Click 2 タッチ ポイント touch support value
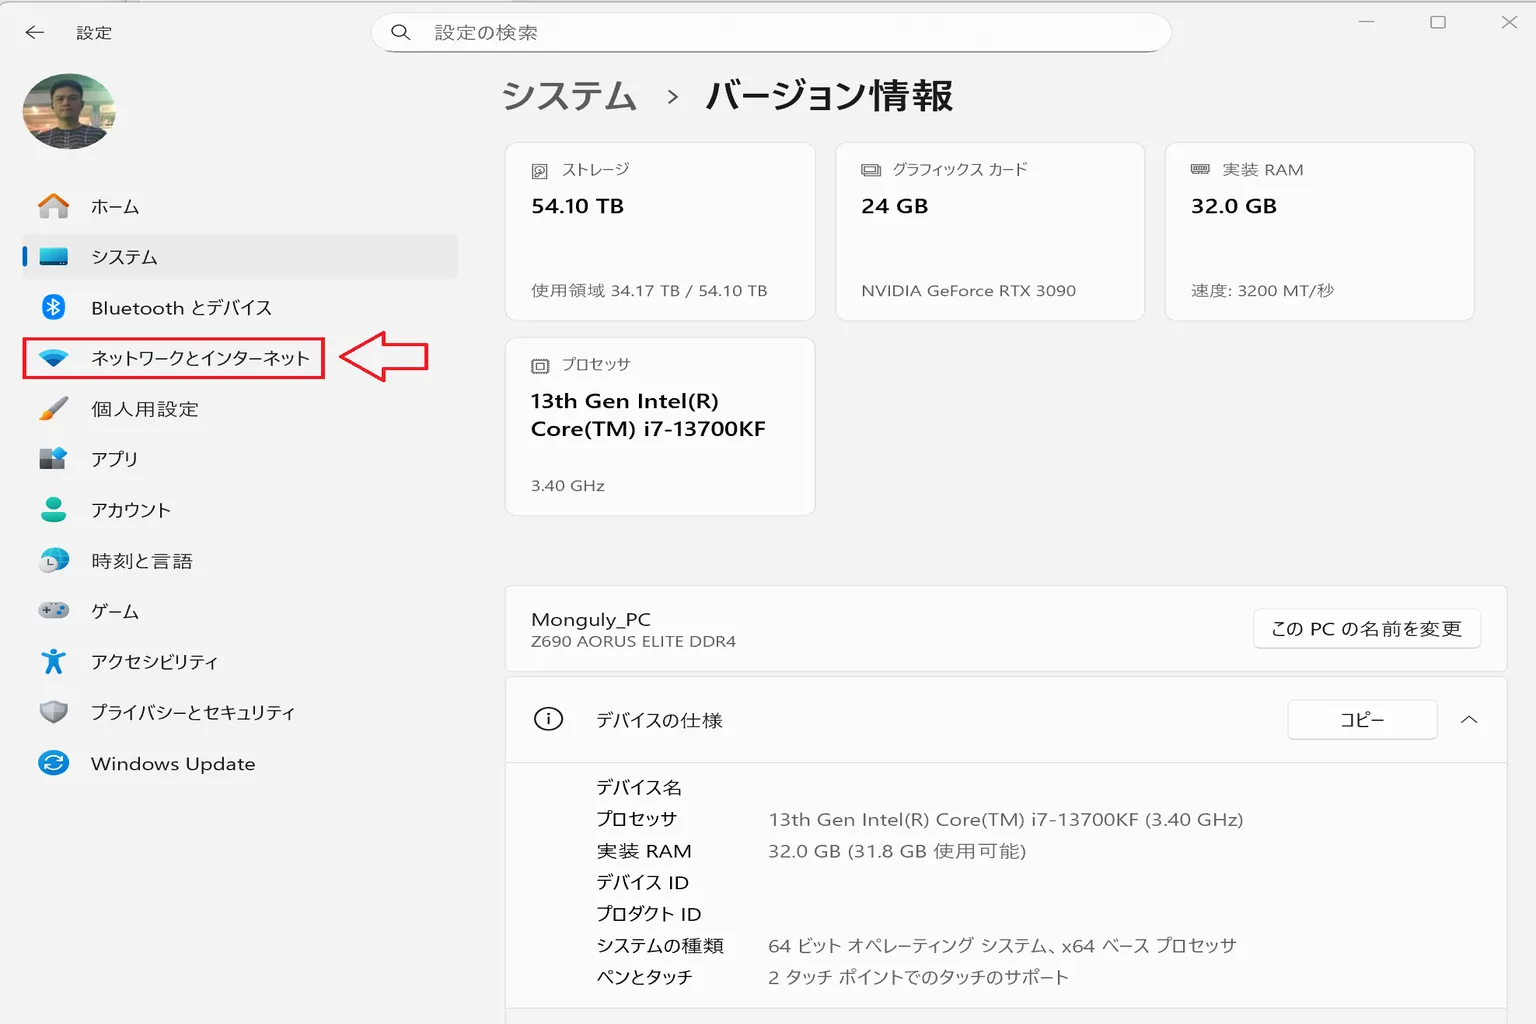The height and width of the screenshot is (1024, 1536). tap(918, 977)
